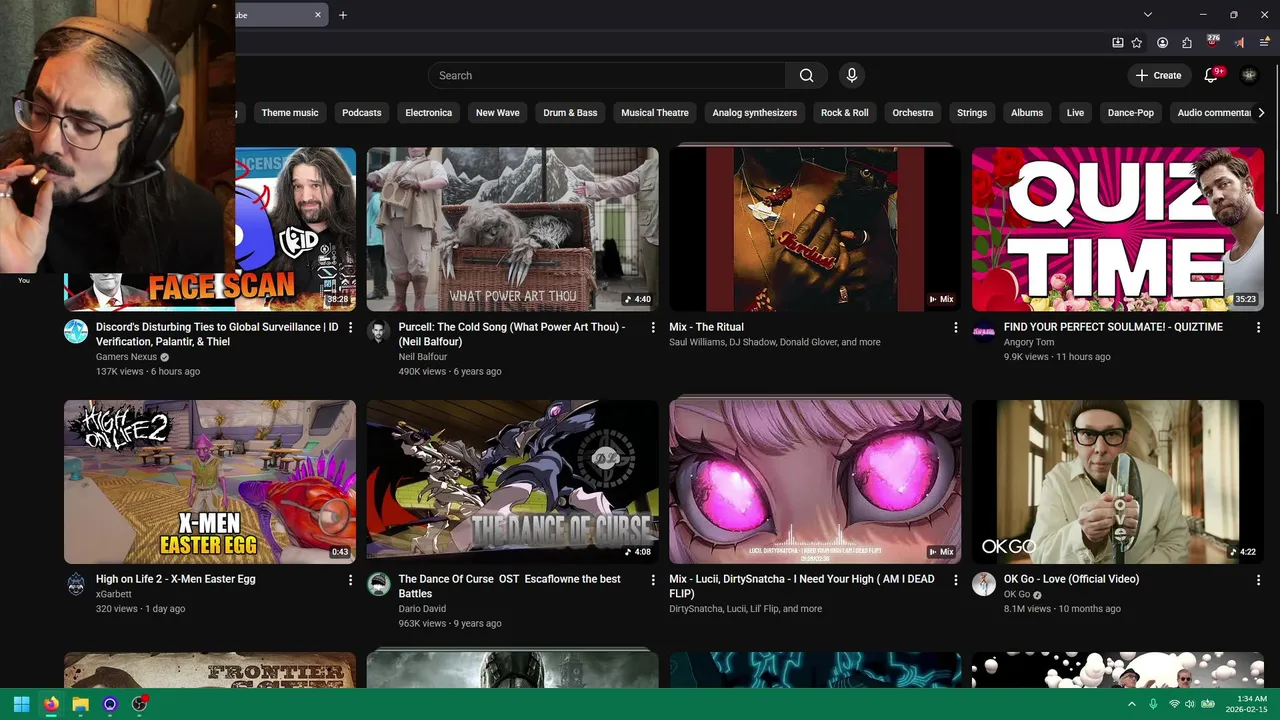Open Purcell: The Cold Song thumbnail
The width and height of the screenshot is (1280, 720).
click(x=512, y=229)
